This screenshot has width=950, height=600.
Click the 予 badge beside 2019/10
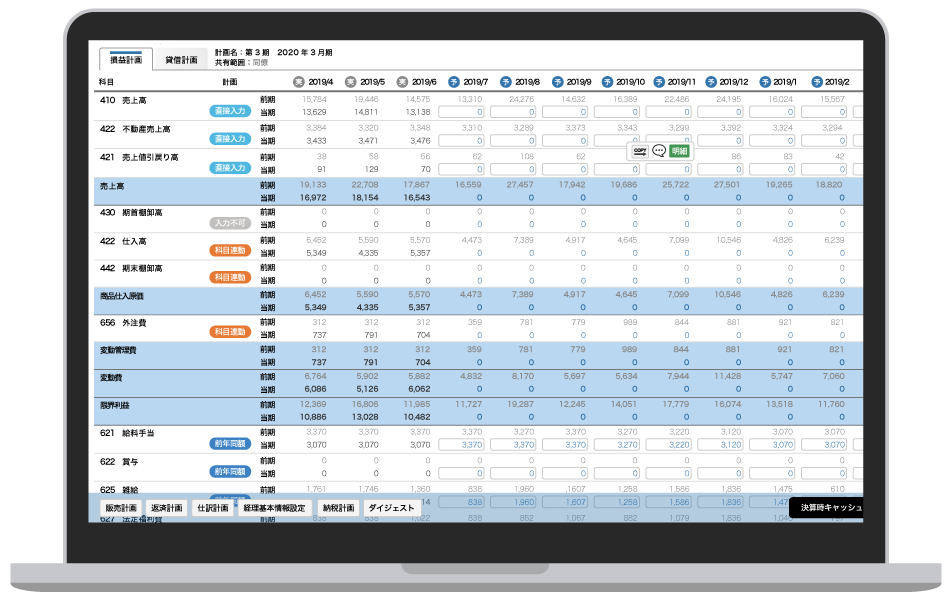[609, 82]
